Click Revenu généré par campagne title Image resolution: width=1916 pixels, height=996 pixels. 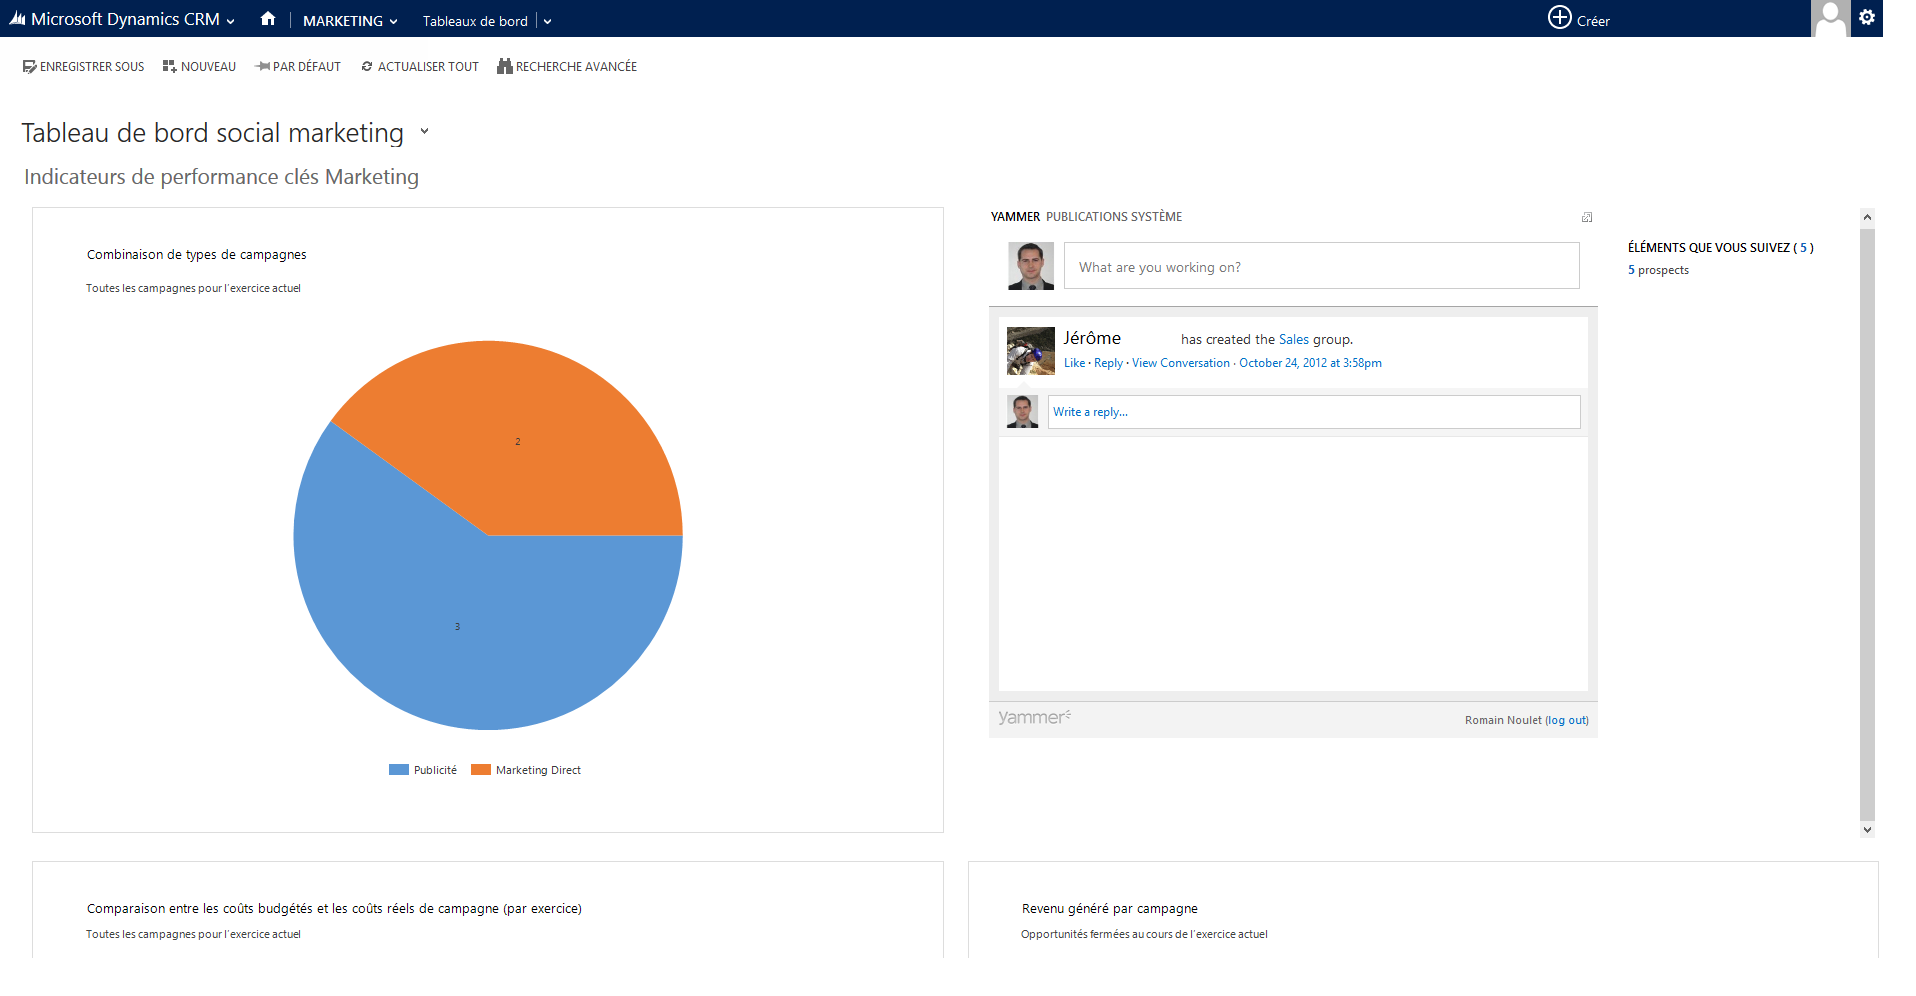coord(1109,908)
